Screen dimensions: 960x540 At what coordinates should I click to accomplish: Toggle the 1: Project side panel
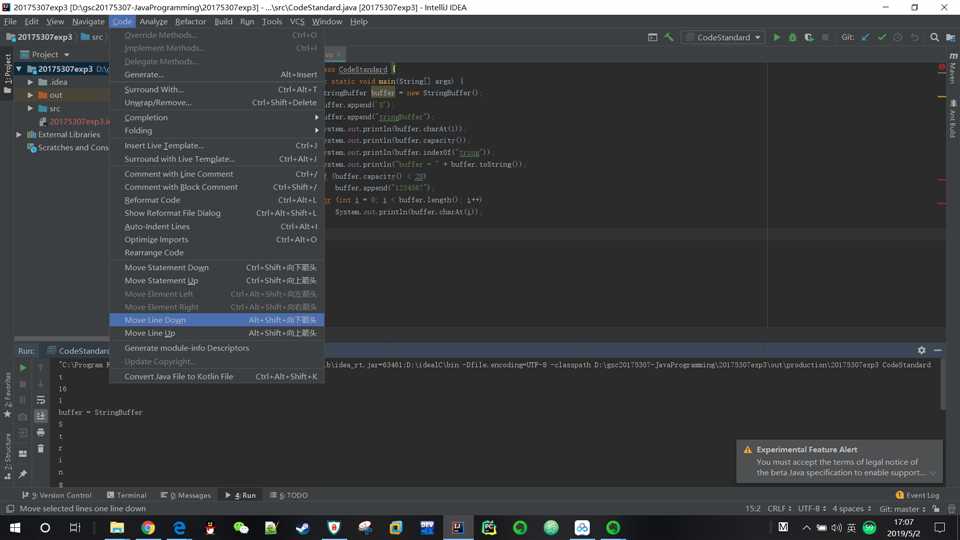click(x=7, y=73)
